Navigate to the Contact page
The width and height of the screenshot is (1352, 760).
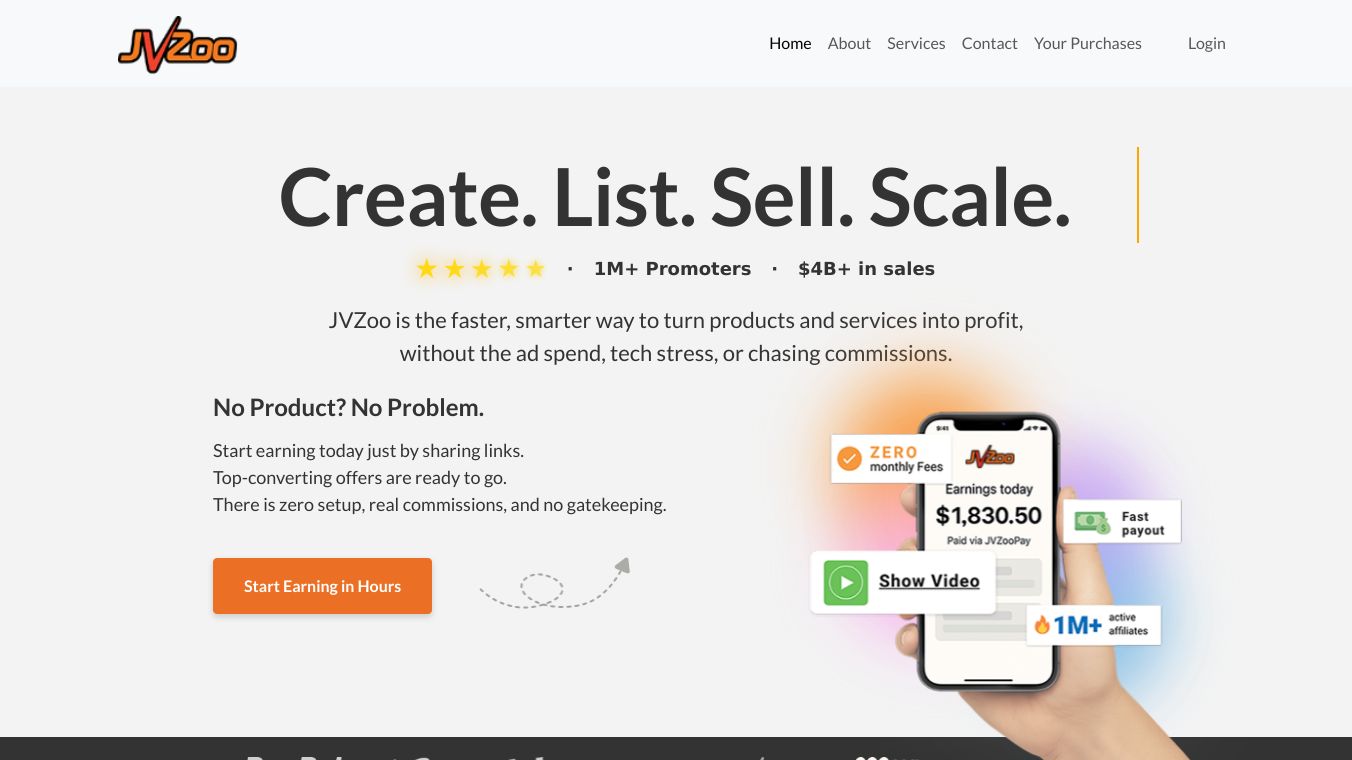[989, 44]
